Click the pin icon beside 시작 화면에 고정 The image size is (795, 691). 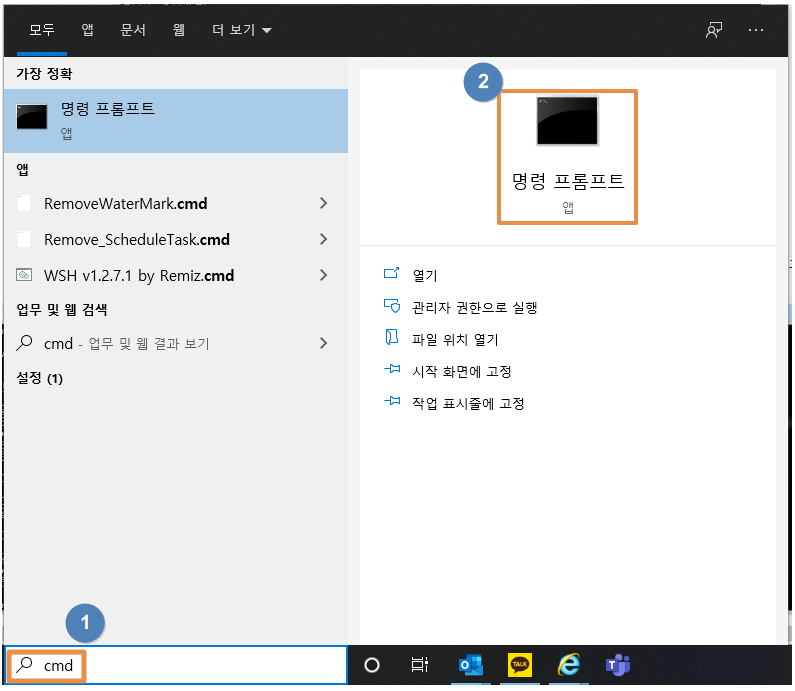click(x=392, y=369)
